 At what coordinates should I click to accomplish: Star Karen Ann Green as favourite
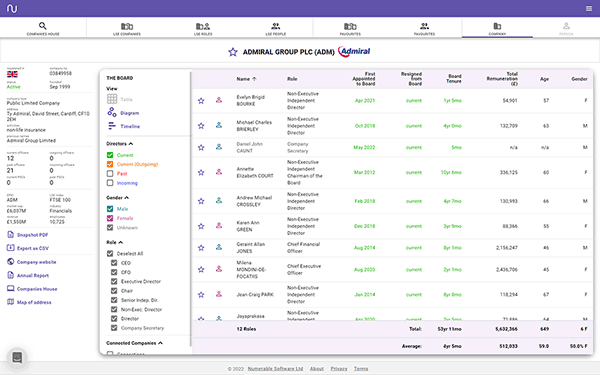coord(201,226)
